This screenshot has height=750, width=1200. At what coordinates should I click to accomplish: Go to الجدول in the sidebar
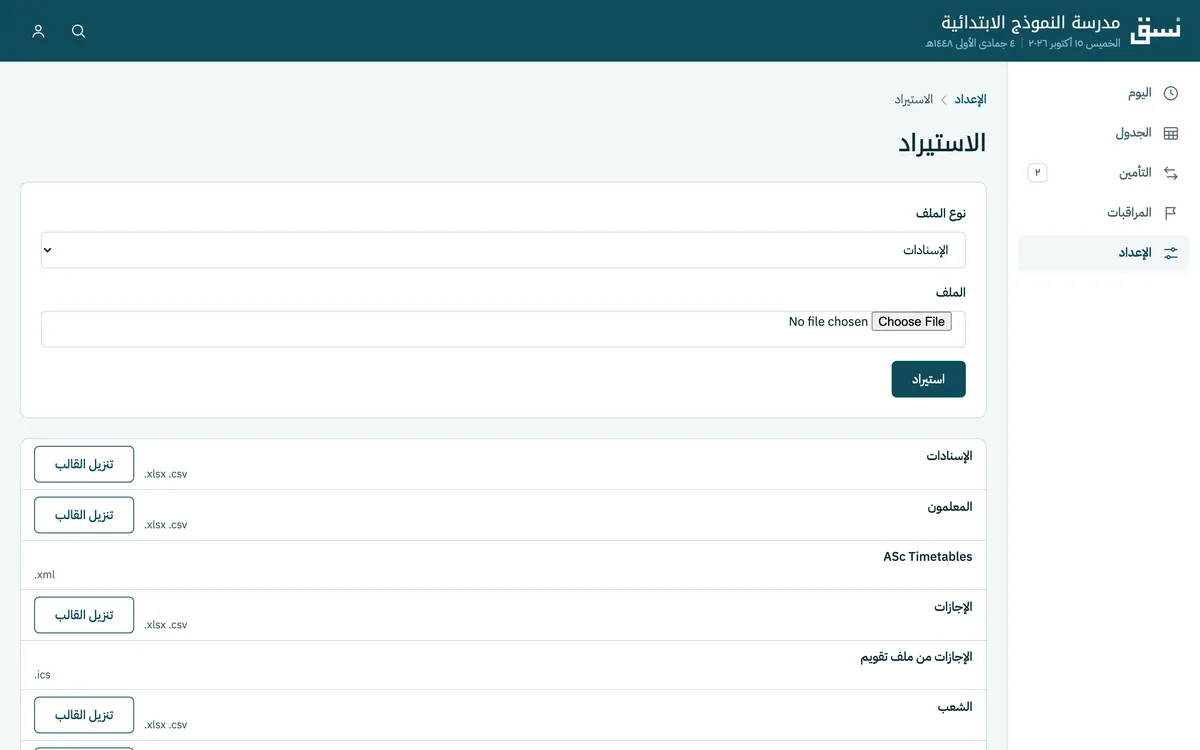1104,133
